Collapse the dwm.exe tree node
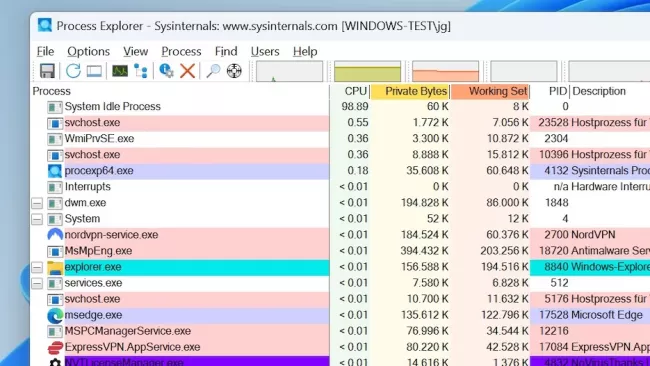 click(x=37, y=203)
